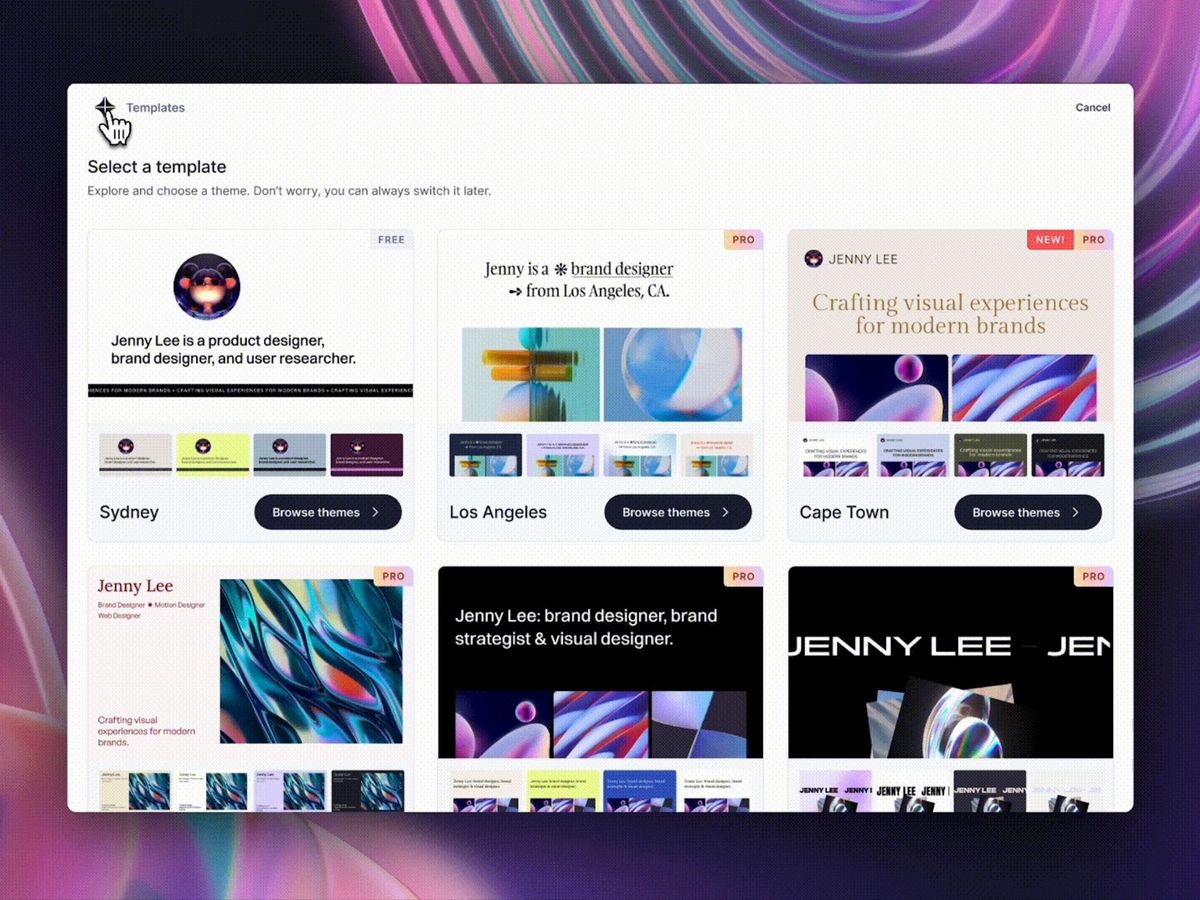Click the FREE badge on the Sydney template
The image size is (1200, 900).
coord(391,240)
